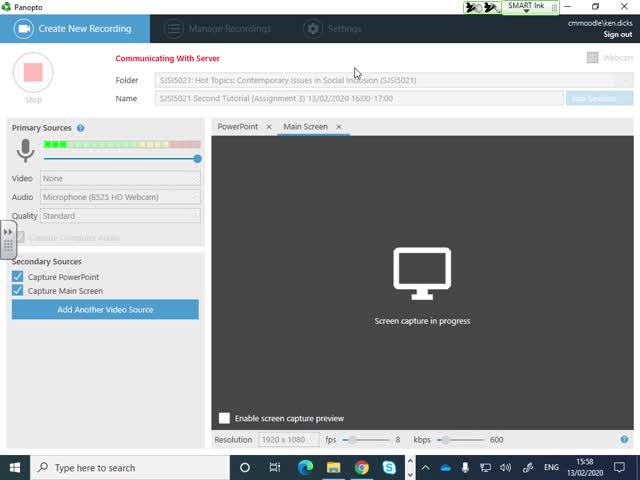The width and height of the screenshot is (640, 480).
Task: Open Microsoft Edge from the taskbar
Action: click(305, 467)
